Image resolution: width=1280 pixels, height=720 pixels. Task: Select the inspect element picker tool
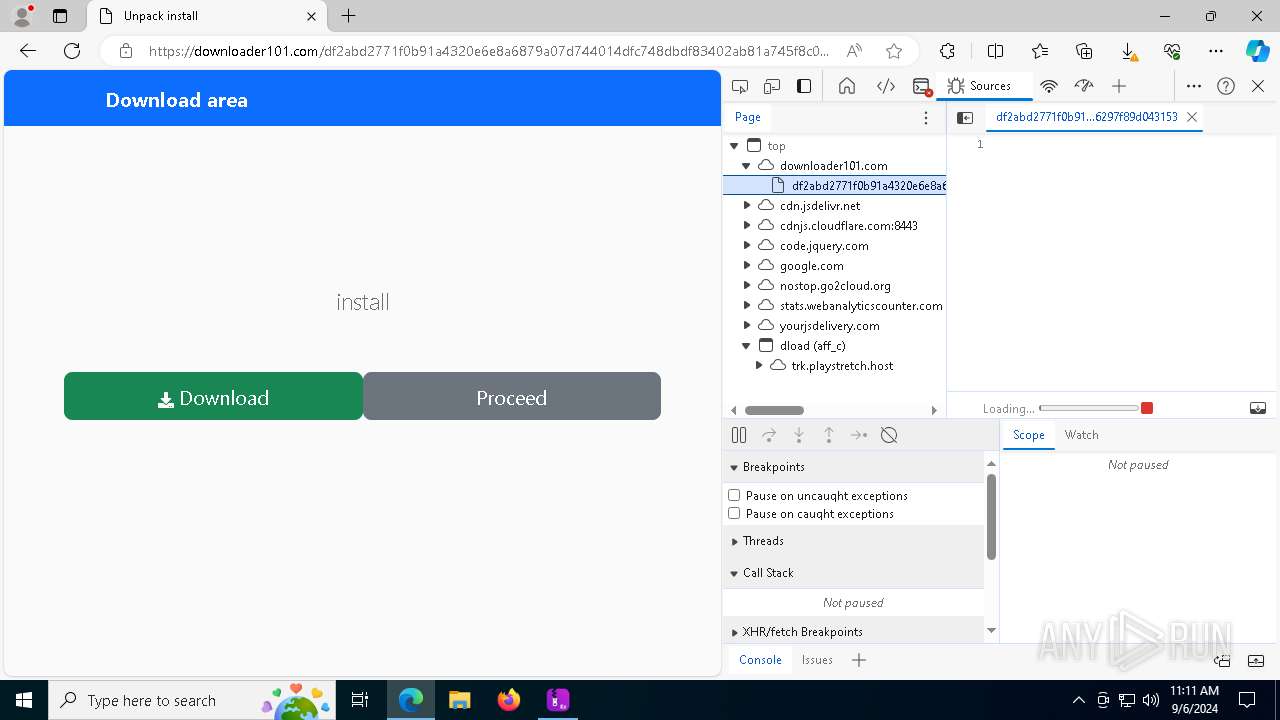tap(740, 86)
